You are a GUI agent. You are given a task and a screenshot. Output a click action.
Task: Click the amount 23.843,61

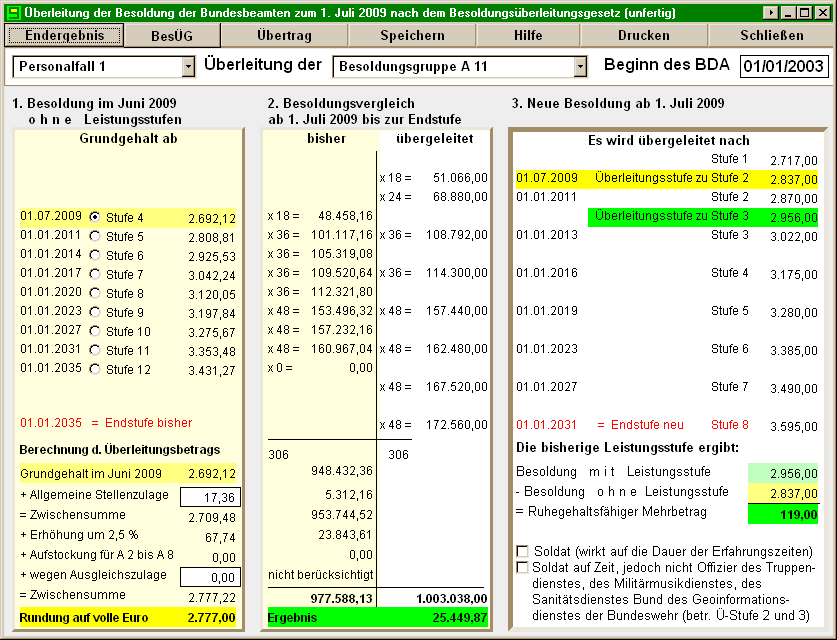click(345, 535)
